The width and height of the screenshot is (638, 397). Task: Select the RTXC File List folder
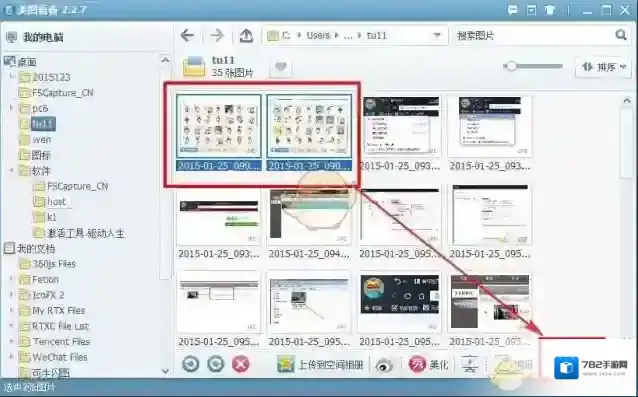point(60,326)
